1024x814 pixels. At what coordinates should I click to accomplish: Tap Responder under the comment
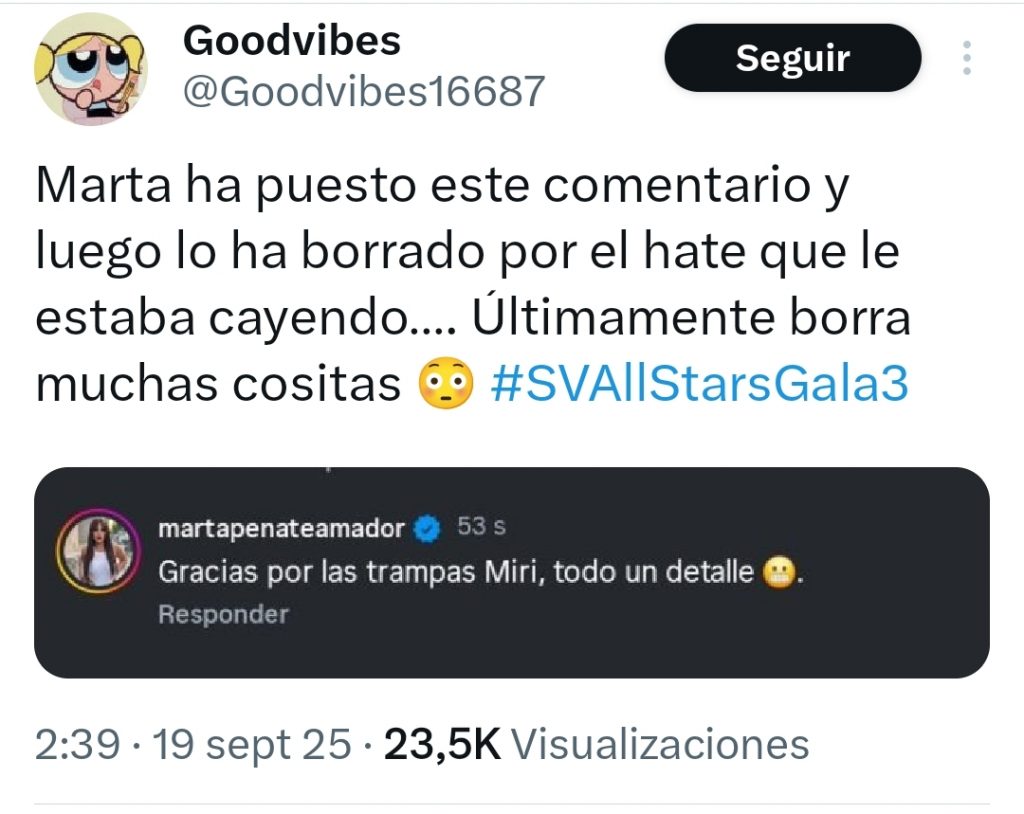point(223,614)
